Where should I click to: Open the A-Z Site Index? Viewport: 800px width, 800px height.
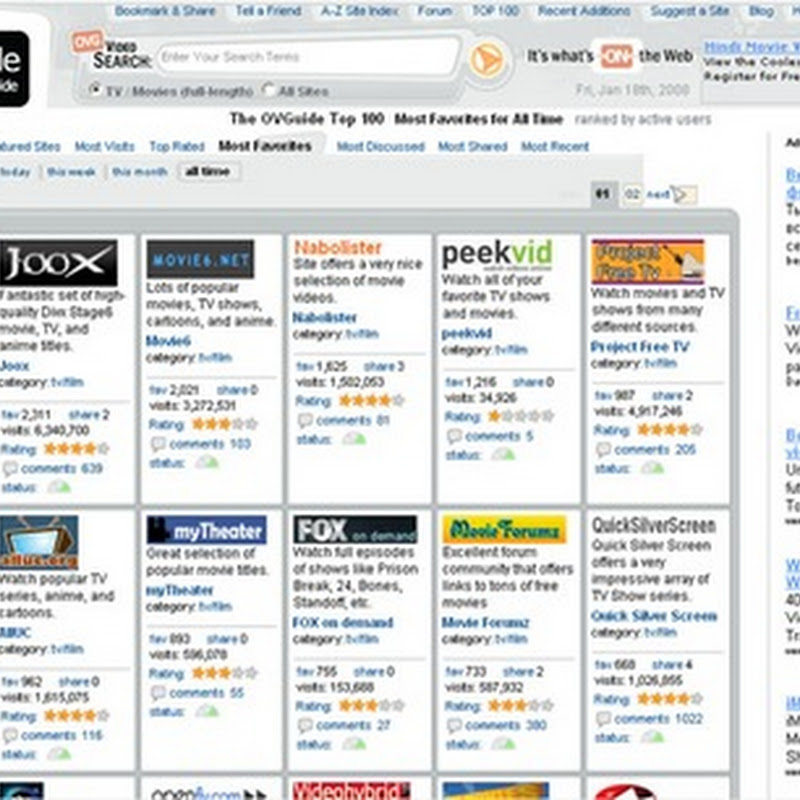tap(359, 11)
